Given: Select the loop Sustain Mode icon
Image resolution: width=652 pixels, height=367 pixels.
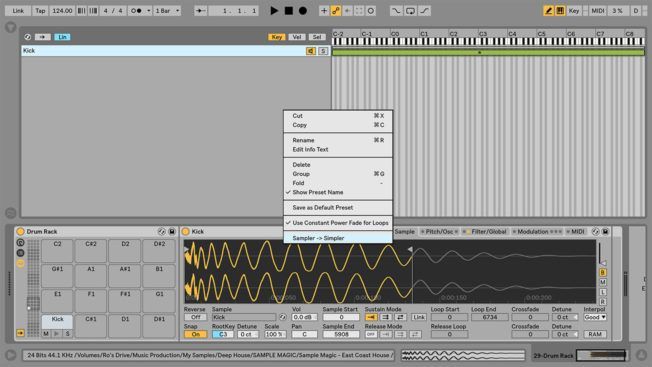Looking at the screenshot, I should point(385,317).
